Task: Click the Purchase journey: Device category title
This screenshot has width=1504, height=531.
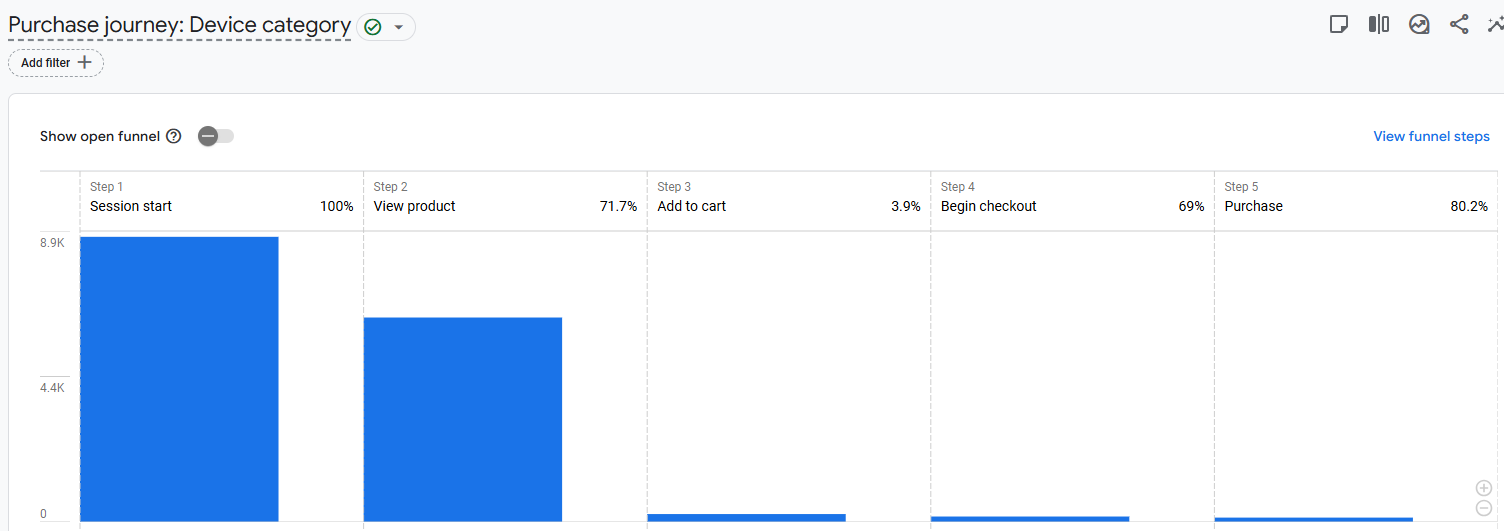Action: pos(179,26)
